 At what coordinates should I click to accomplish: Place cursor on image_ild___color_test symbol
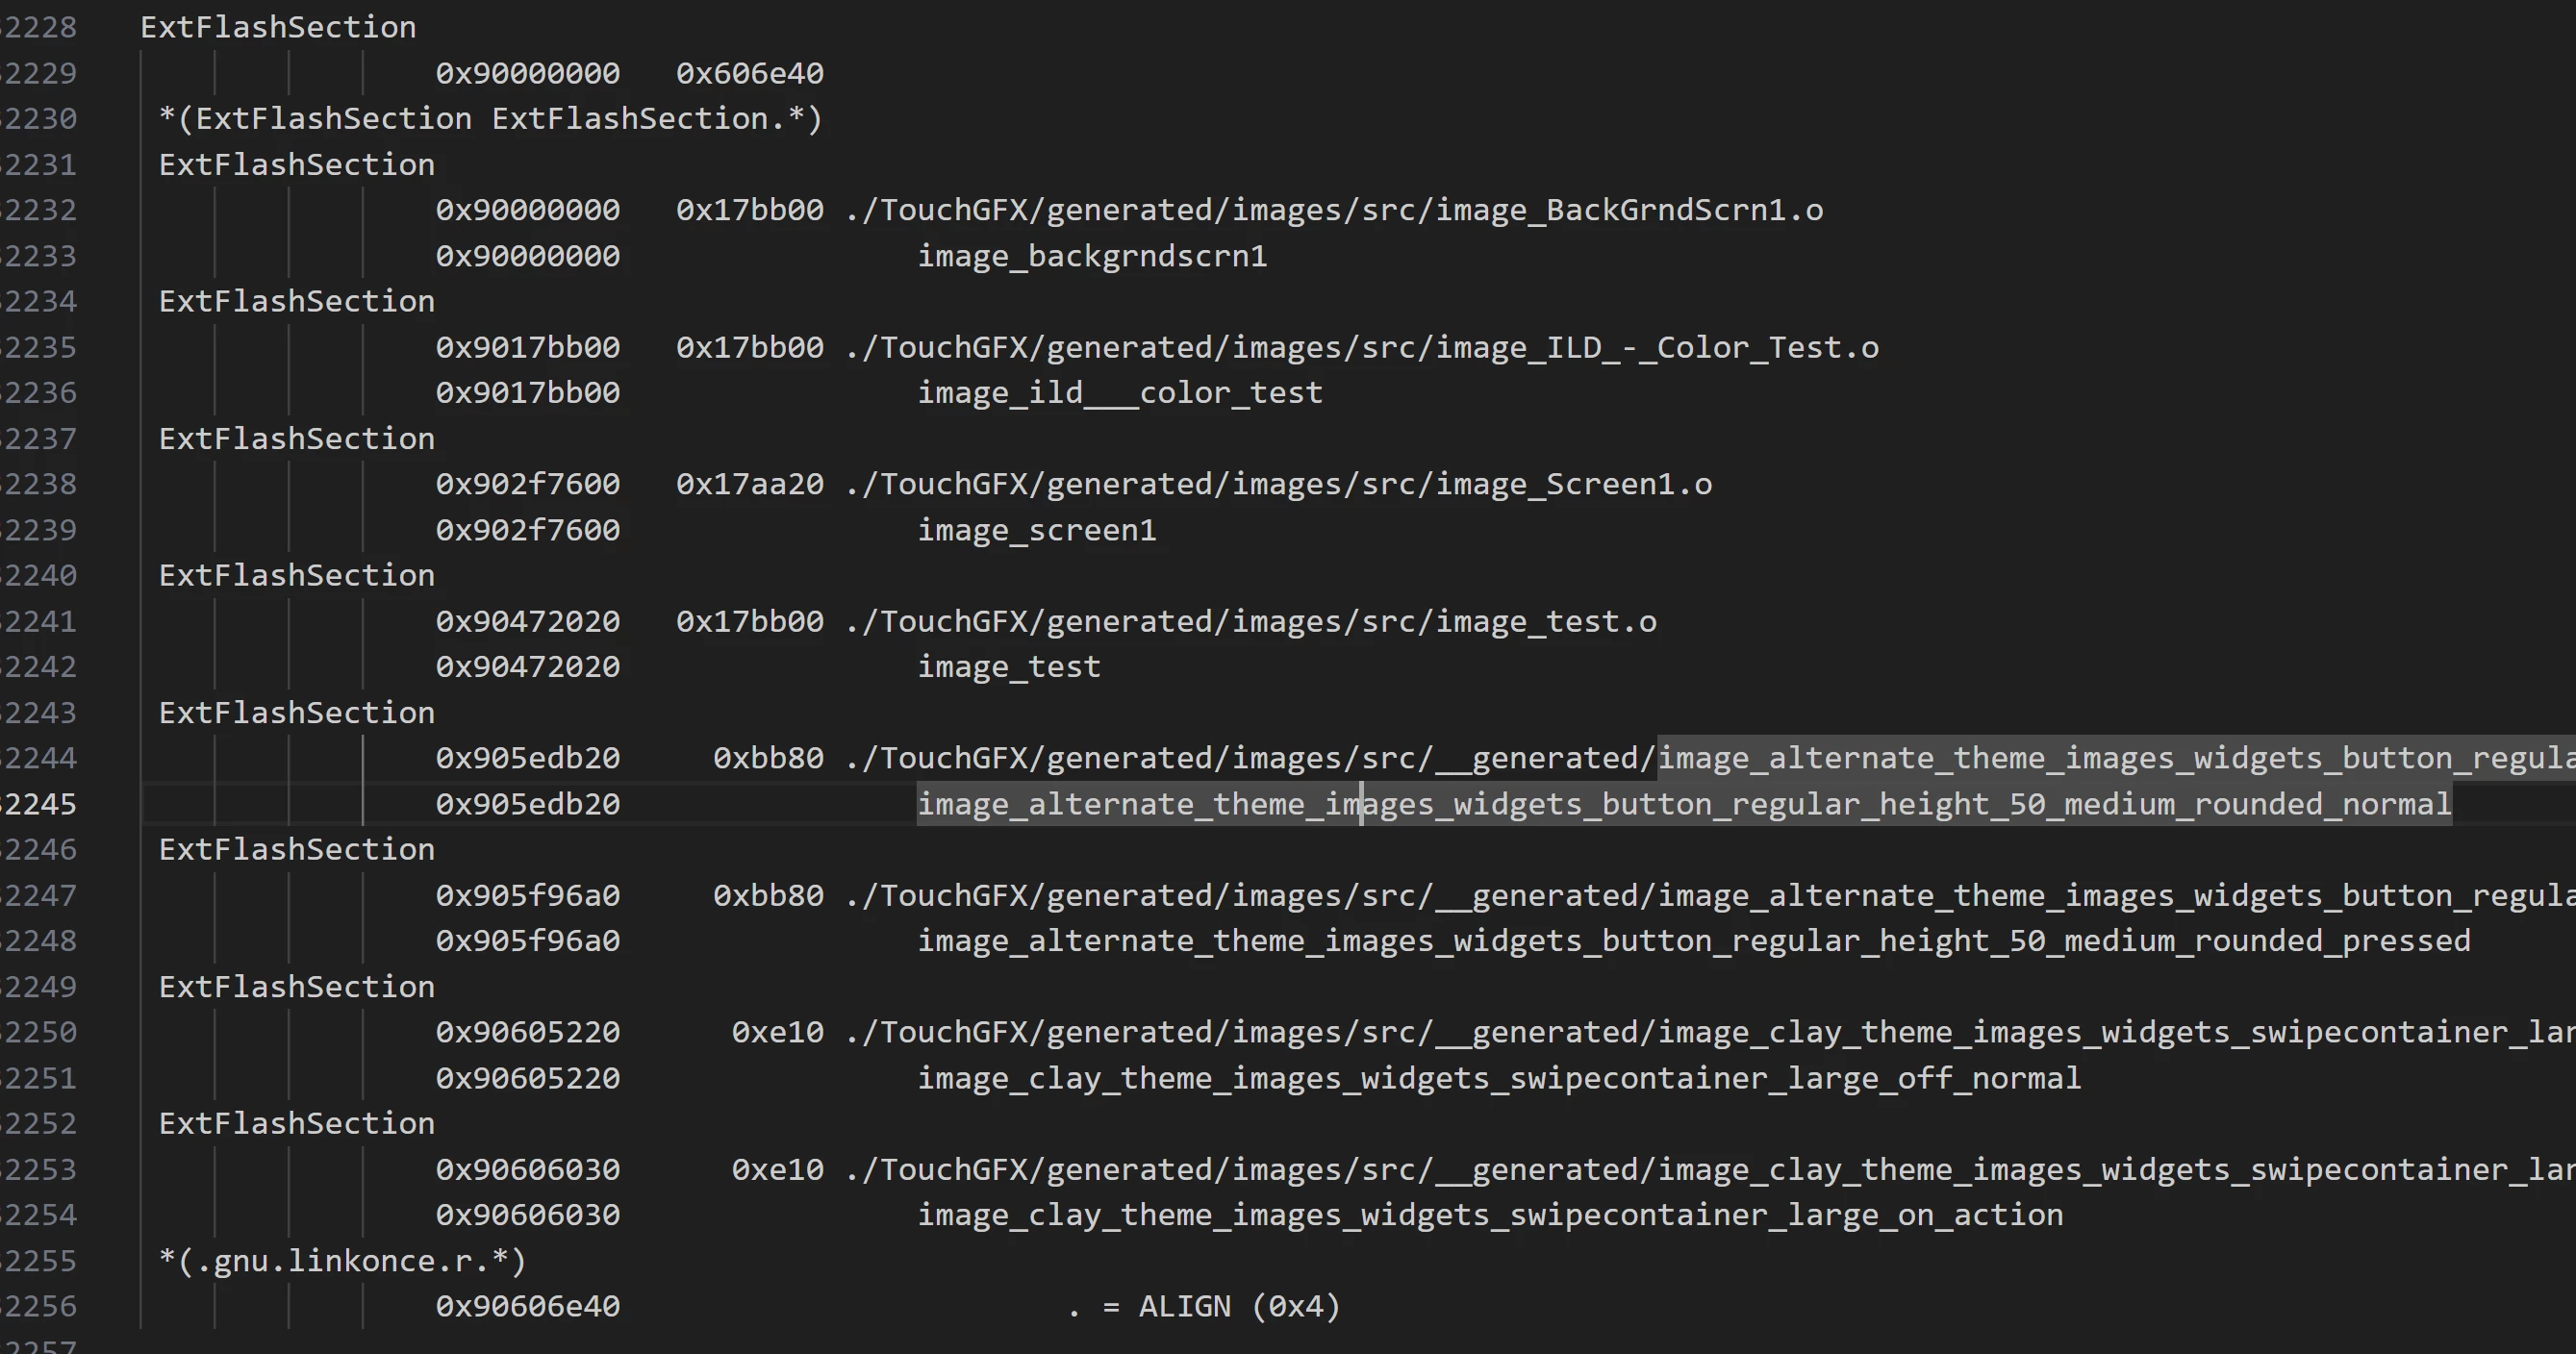pos(1120,393)
